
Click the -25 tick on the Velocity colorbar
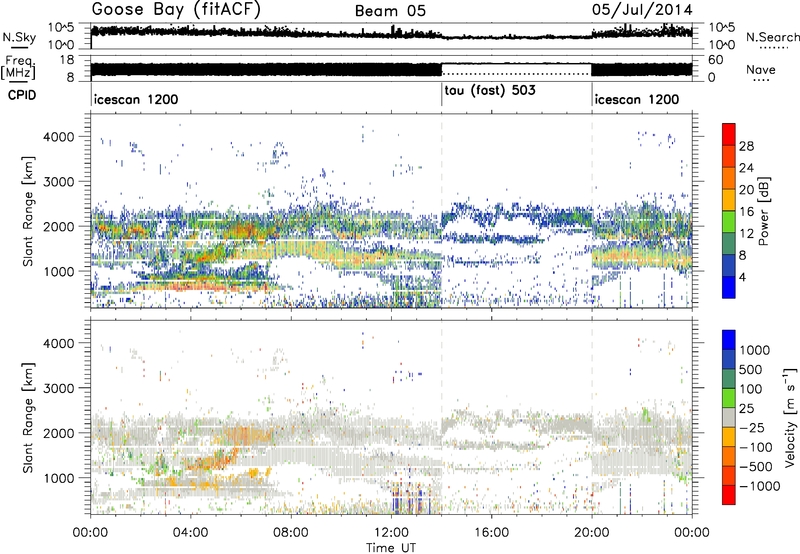tap(754, 427)
